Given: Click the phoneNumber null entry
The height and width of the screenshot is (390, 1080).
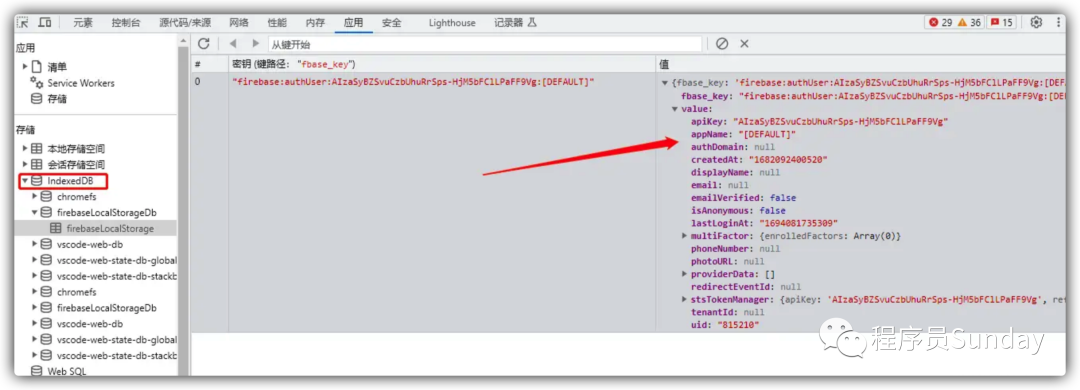Looking at the screenshot, I should coord(735,248).
